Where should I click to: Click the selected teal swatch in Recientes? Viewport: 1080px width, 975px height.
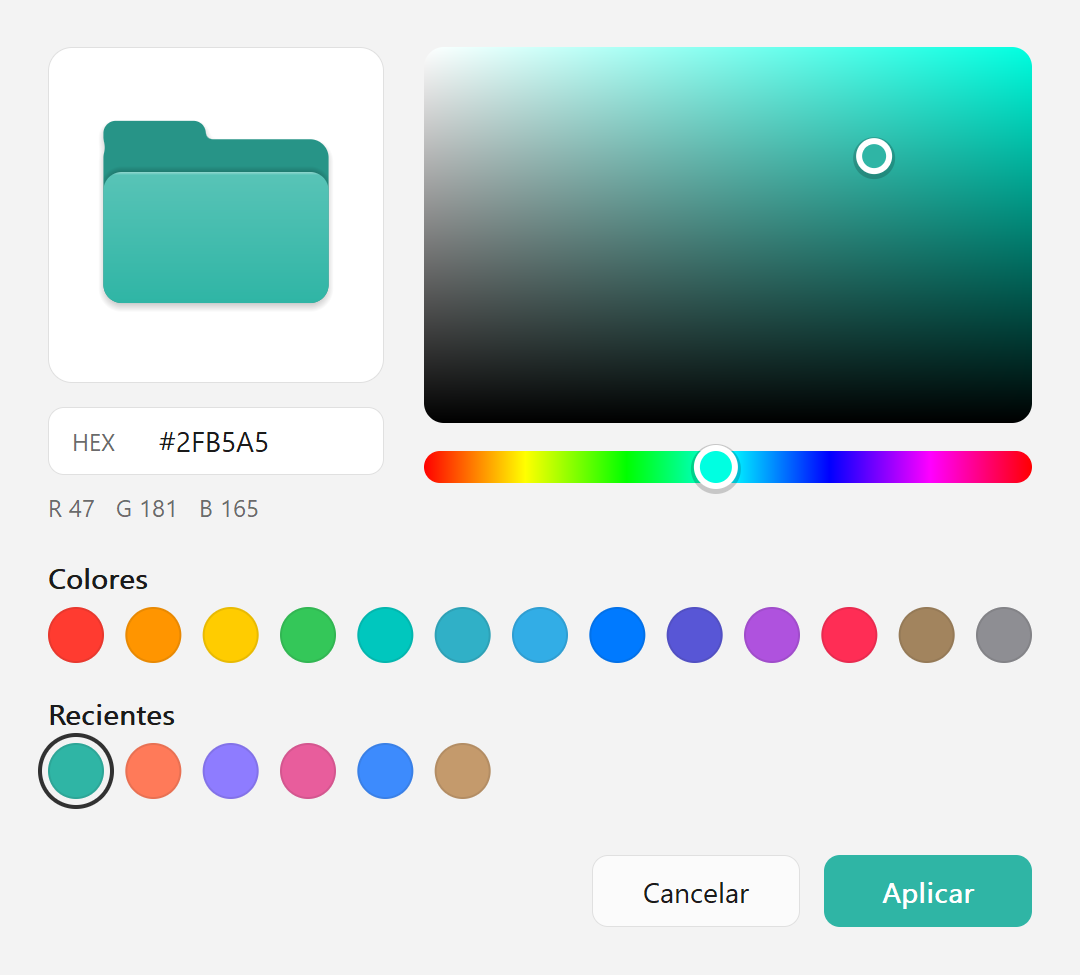click(76, 770)
